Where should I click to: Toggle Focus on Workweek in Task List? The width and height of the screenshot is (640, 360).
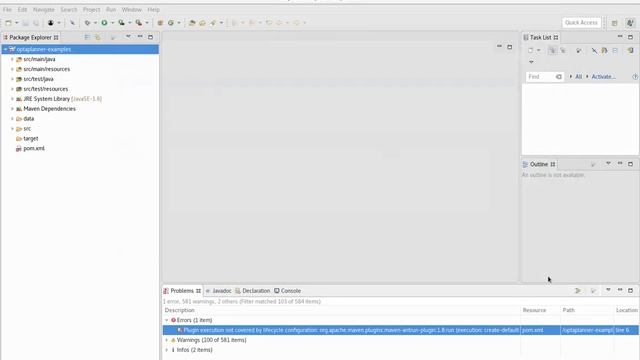click(x=579, y=51)
